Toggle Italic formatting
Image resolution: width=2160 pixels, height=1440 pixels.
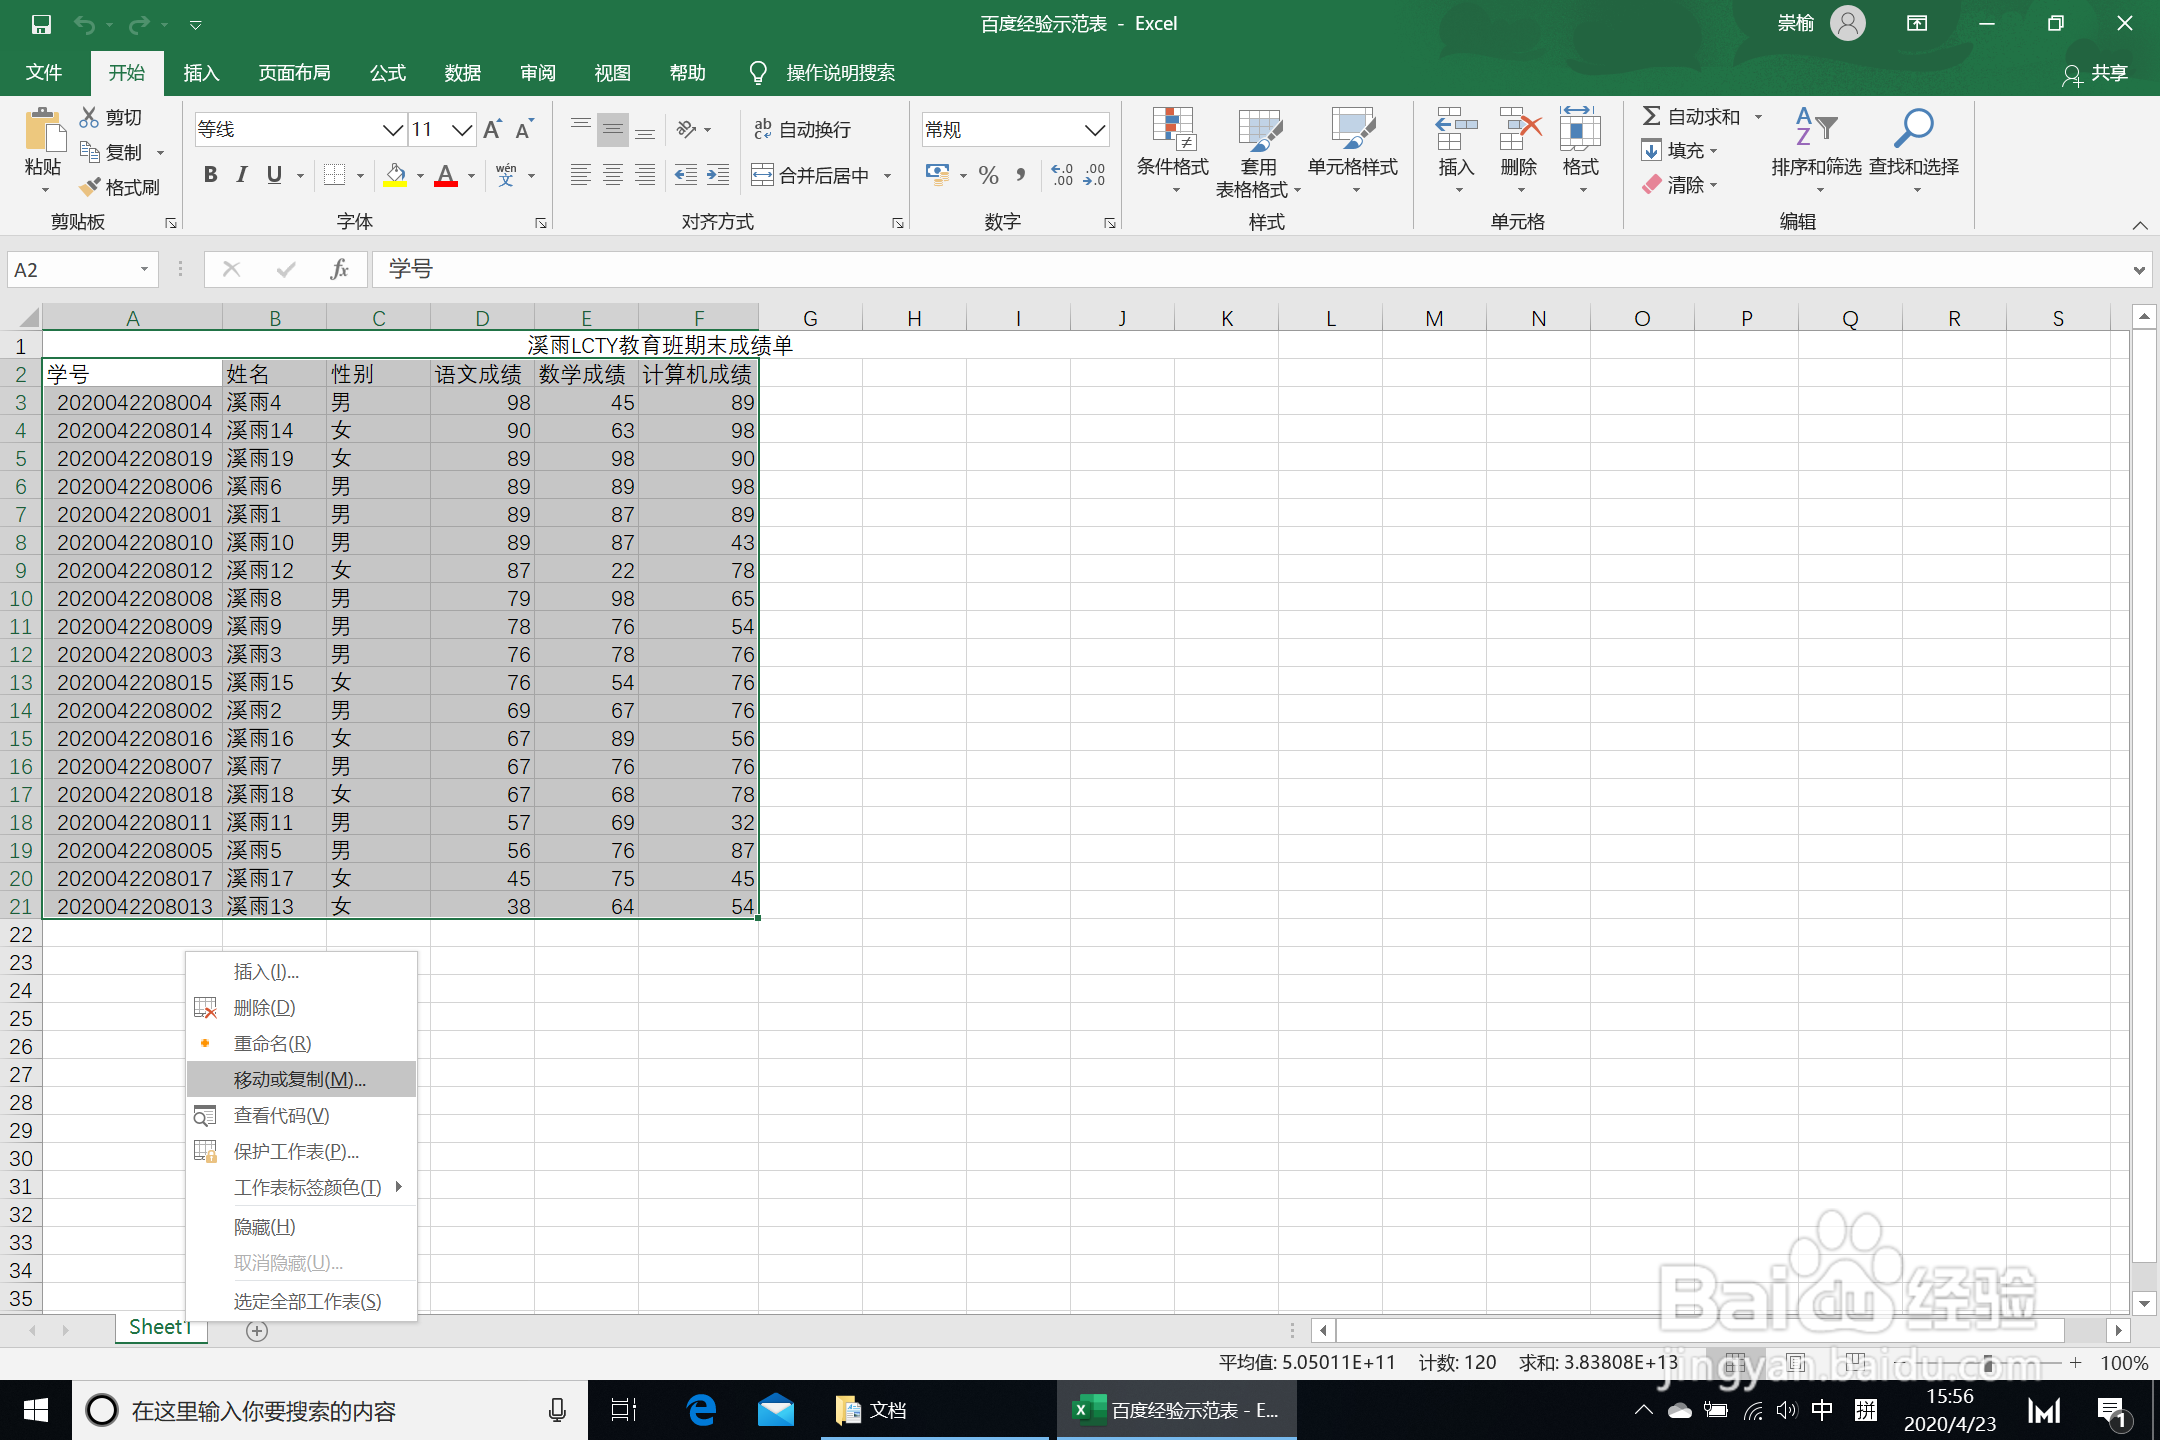point(241,176)
